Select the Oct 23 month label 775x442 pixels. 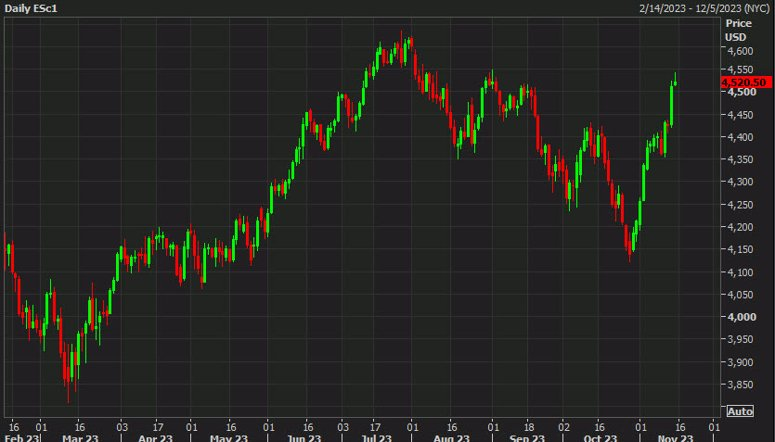(601, 438)
